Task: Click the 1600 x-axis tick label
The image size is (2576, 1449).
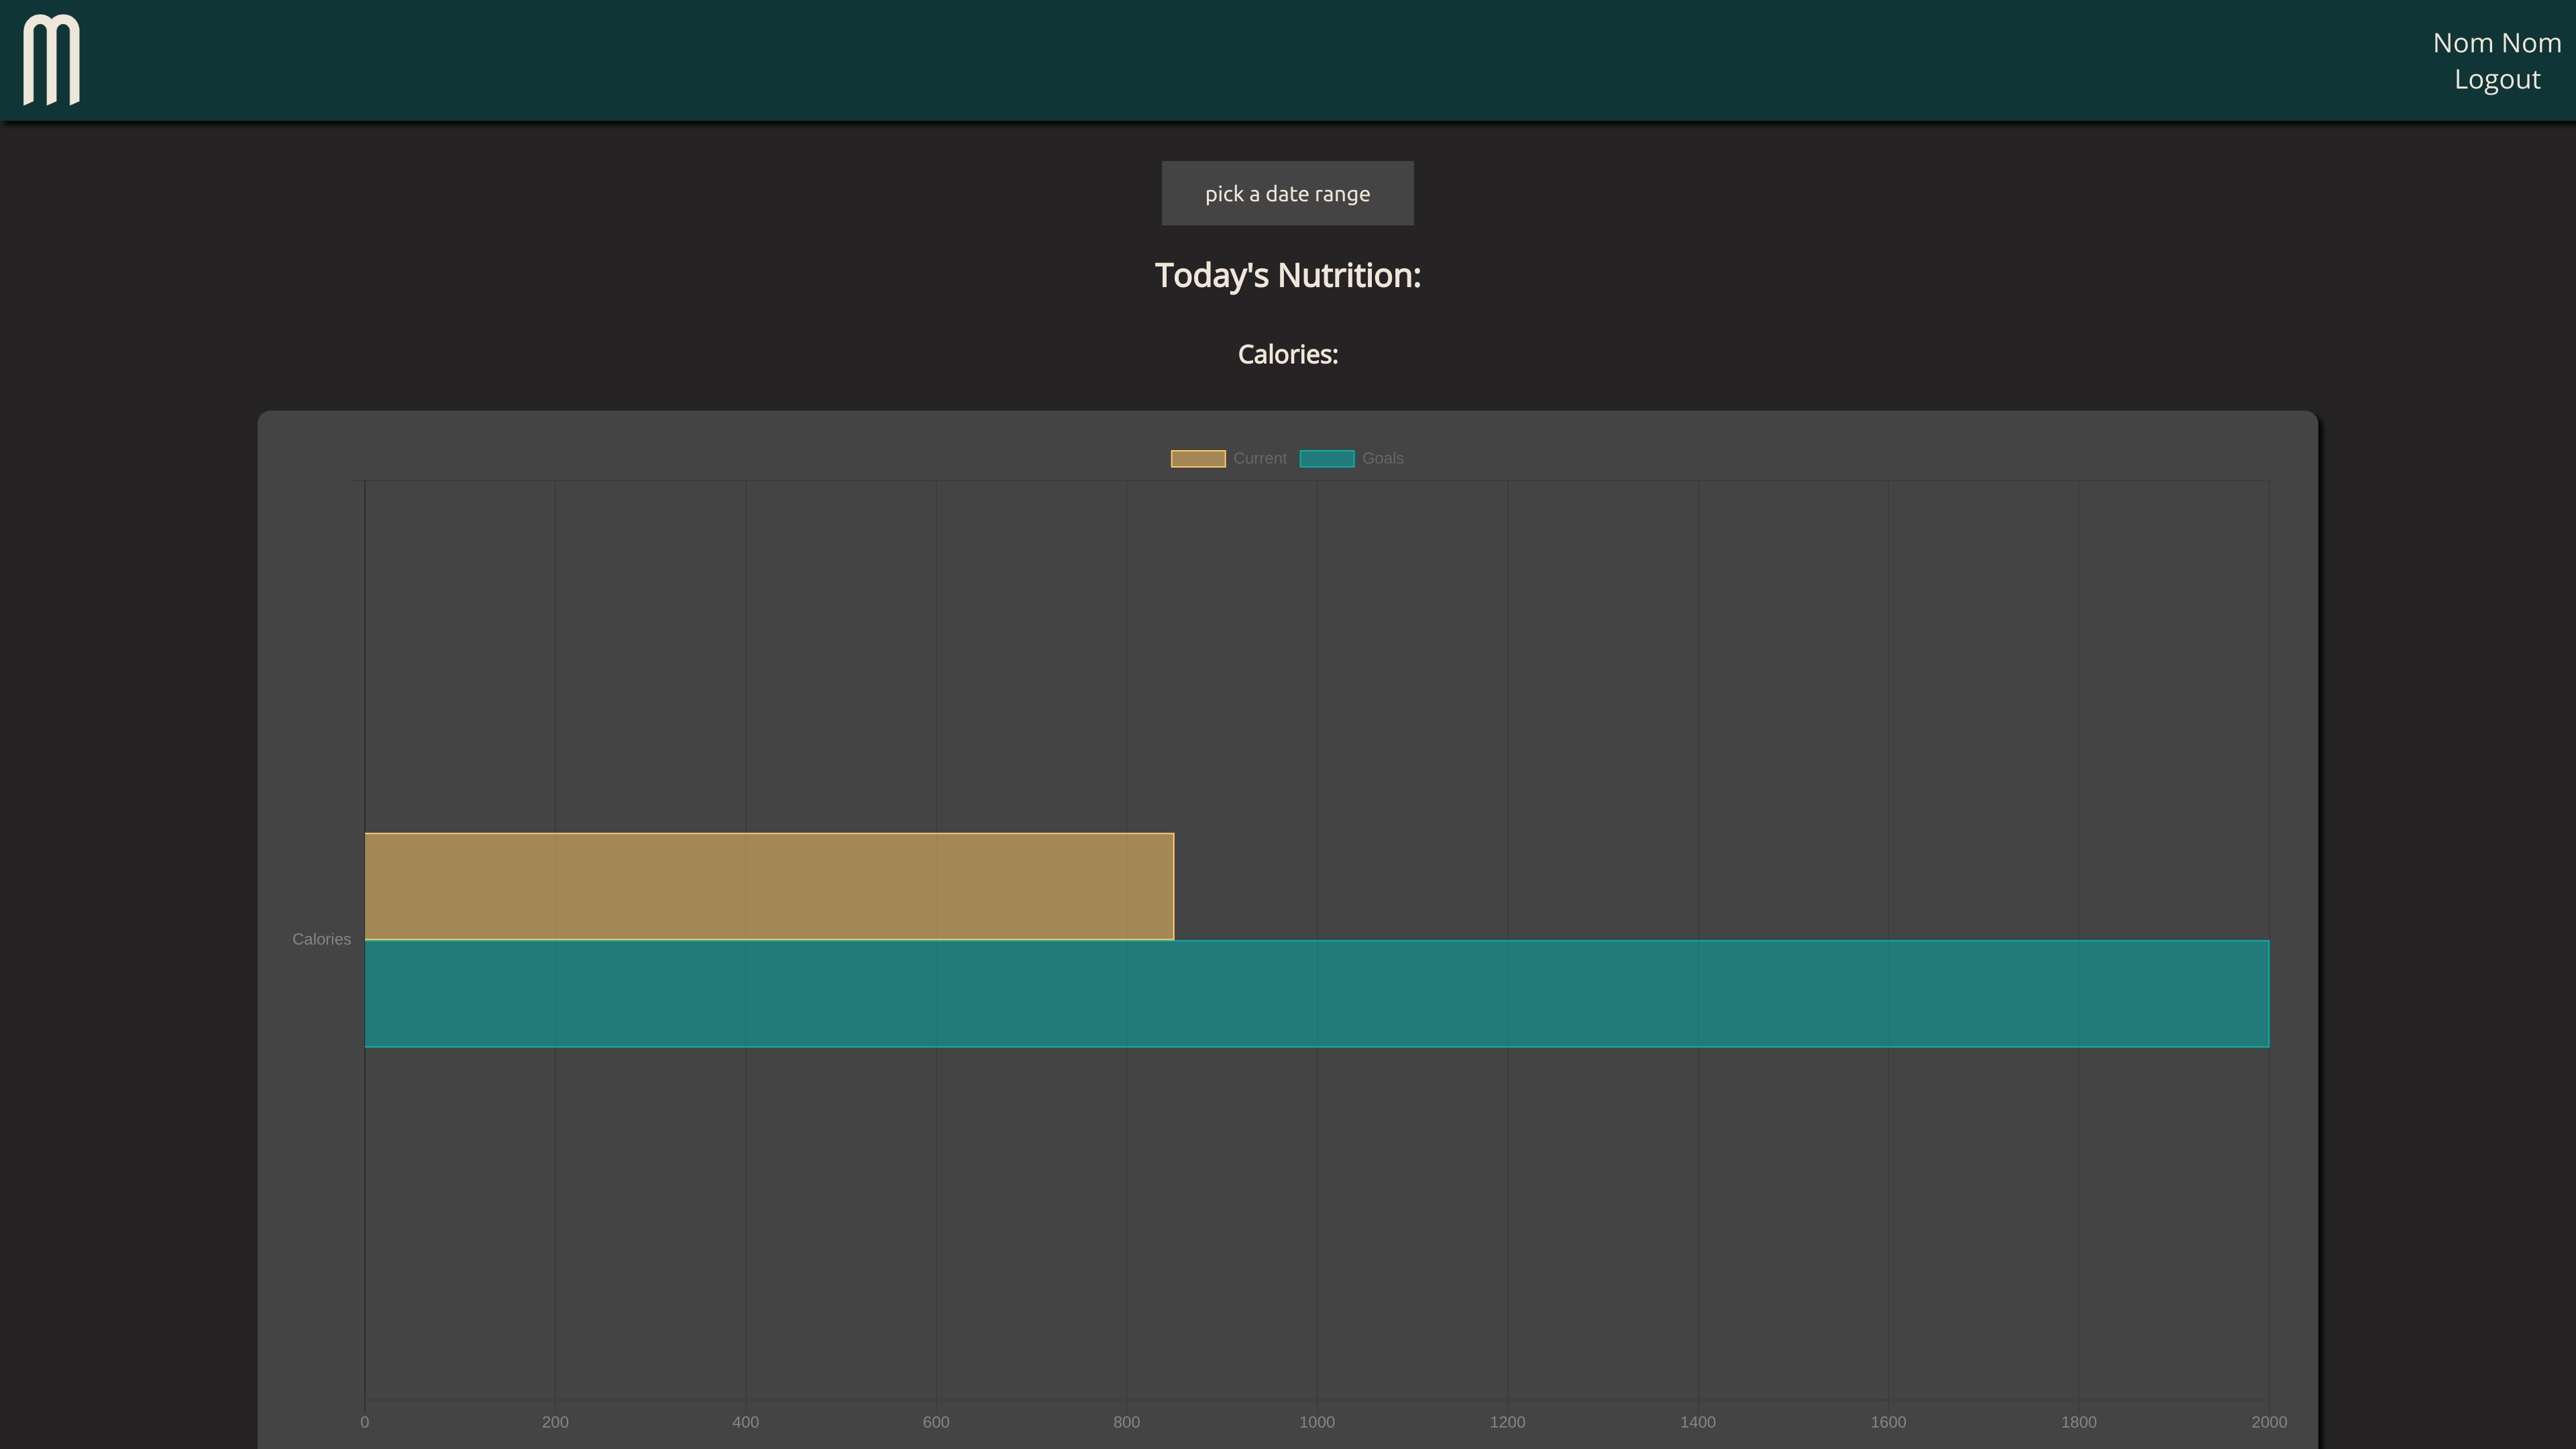Action: point(1888,1422)
